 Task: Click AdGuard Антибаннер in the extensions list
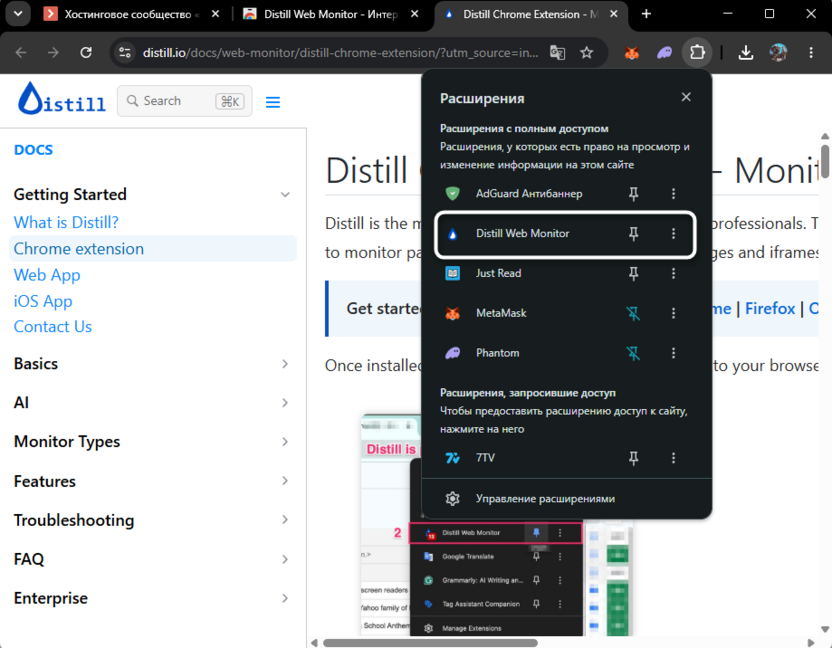click(x=528, y=194)
